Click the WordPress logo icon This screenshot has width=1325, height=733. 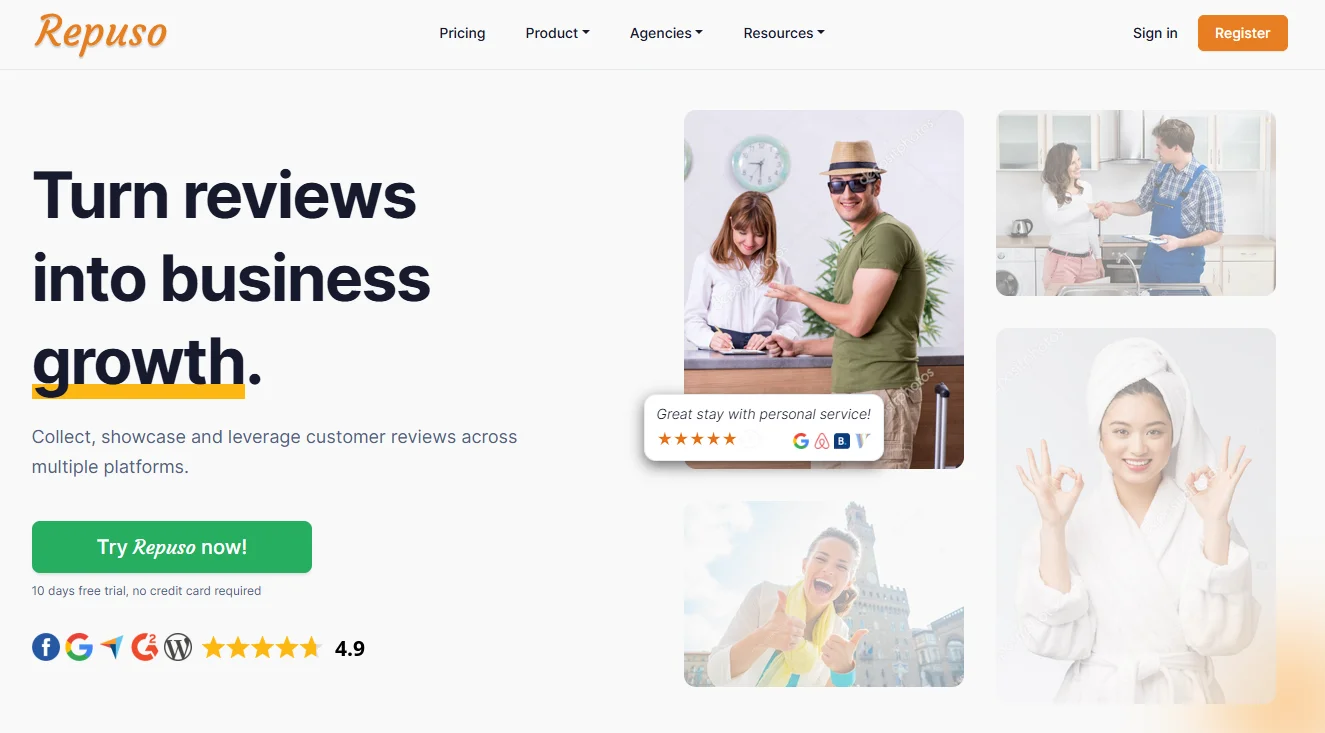coord(178,648)
